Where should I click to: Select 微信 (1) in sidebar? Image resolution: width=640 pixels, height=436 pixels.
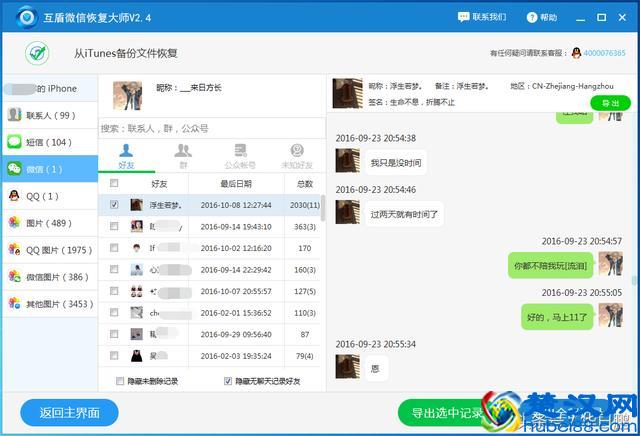click(x=50, y=169)
